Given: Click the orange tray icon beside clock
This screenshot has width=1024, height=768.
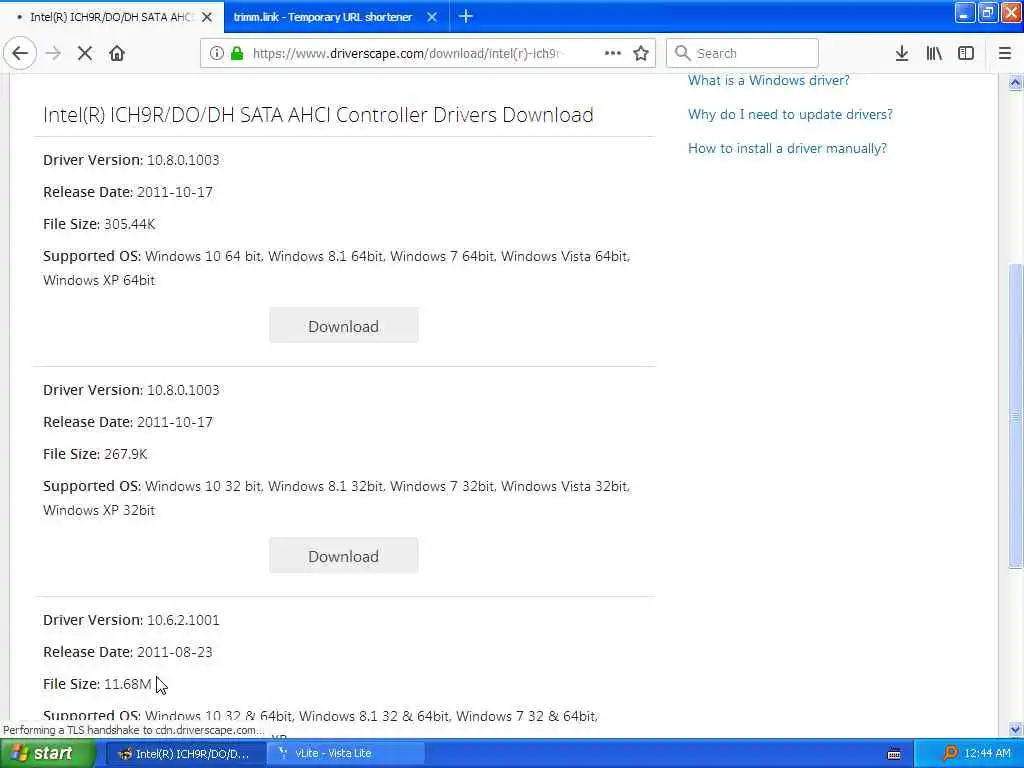Looking at the screenshot, I should coord(950,753).
